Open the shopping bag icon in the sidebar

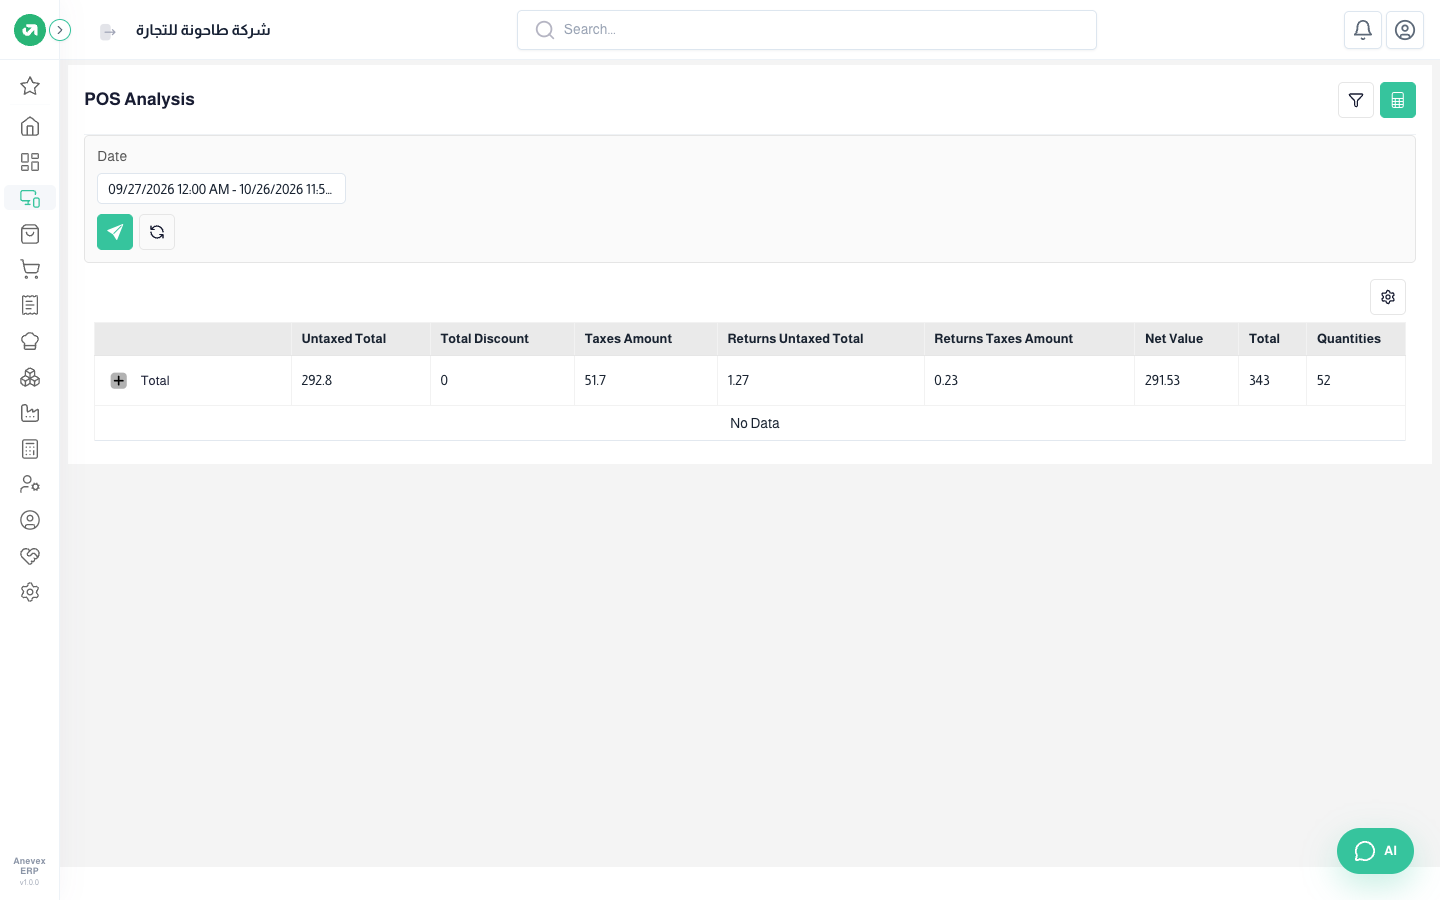(30, 234)
